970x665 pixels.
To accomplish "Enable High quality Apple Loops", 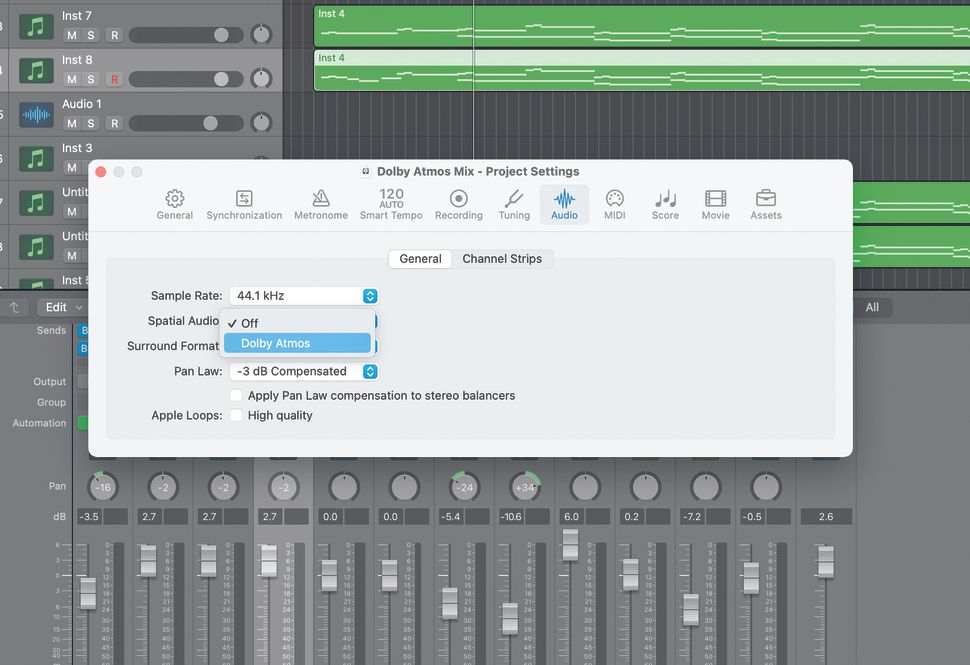I will pyautogui.click(x=236, y=415).
